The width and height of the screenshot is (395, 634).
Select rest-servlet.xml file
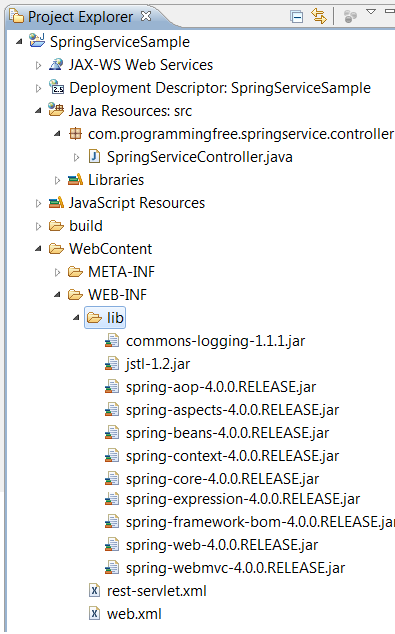(156, 592)
